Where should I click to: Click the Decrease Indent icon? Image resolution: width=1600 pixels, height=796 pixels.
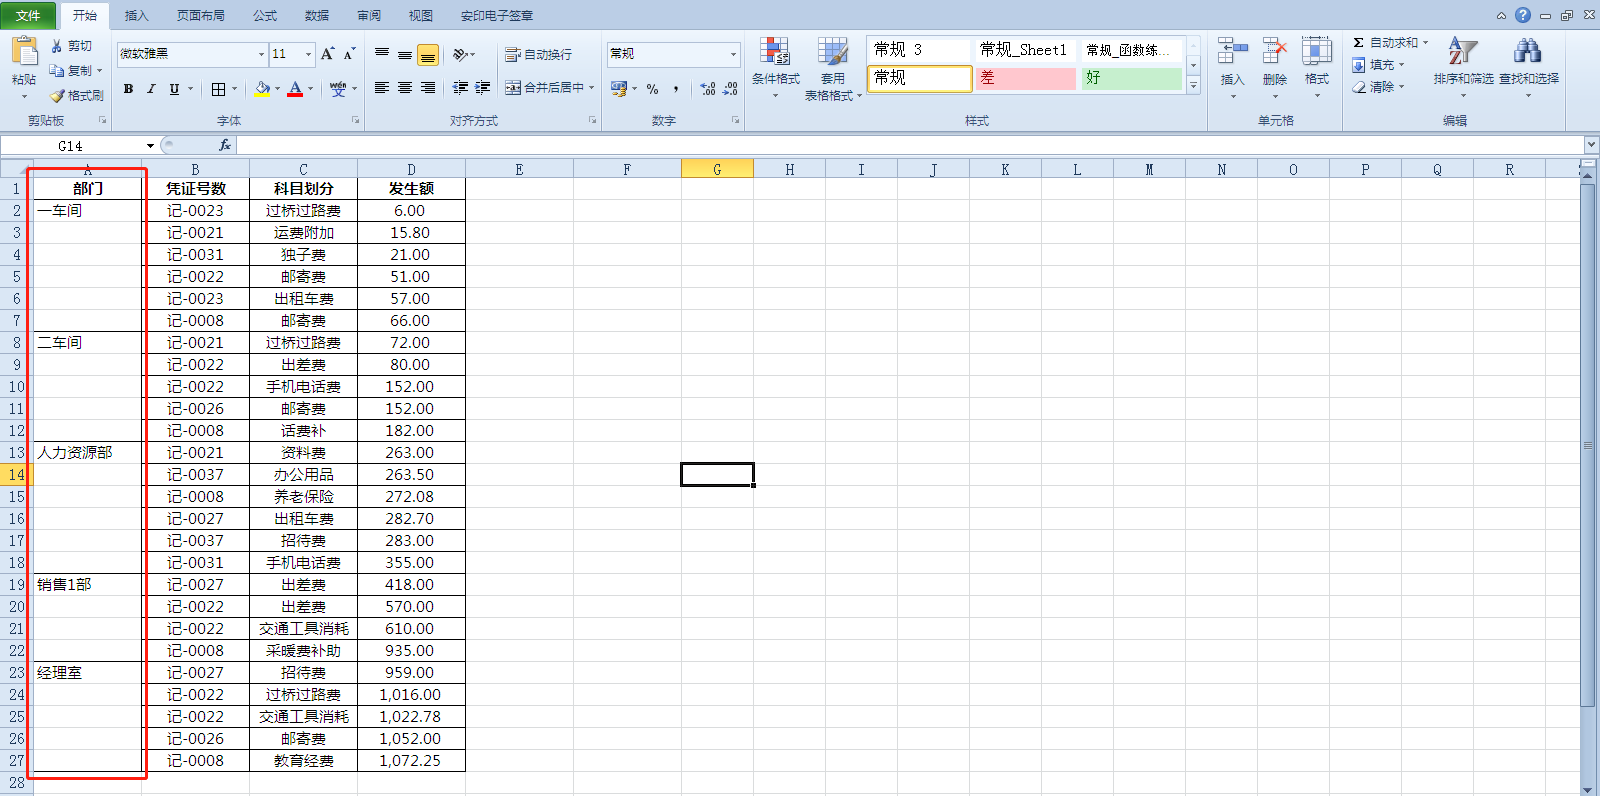(460, 88)
